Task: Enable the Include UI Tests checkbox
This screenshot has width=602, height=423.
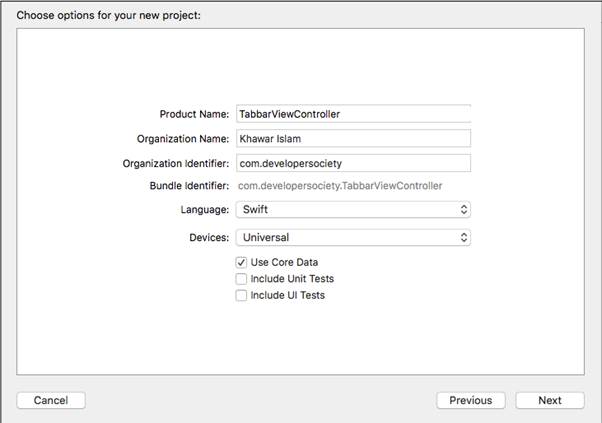Action: [241, 296]
